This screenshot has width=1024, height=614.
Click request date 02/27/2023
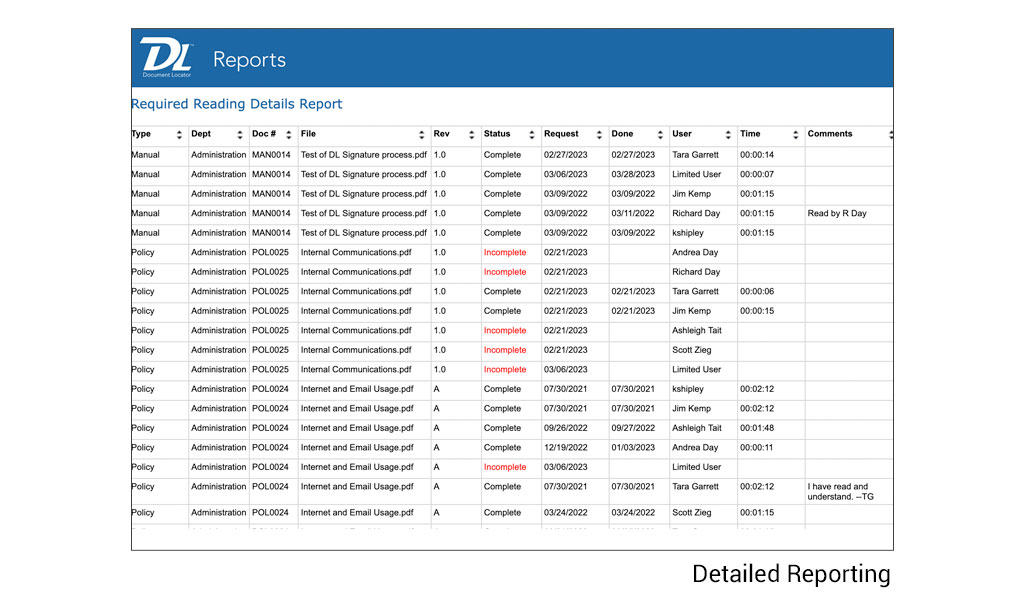click(x=566, y=155)
